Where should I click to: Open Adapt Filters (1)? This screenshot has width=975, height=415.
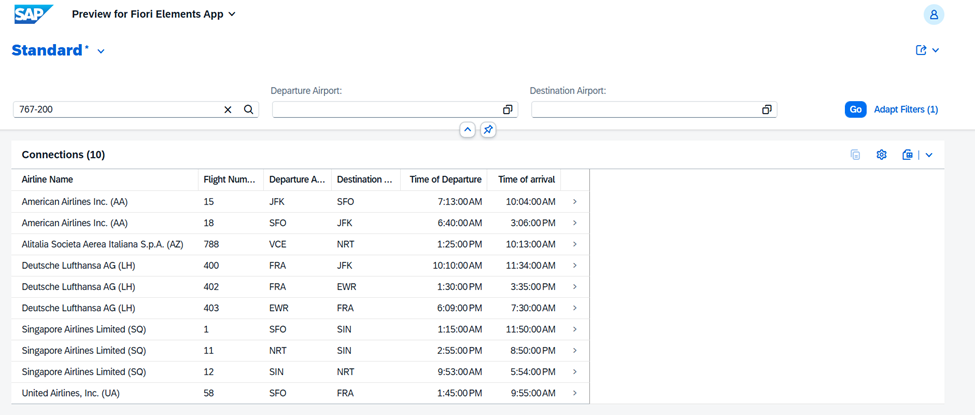[905, 110]
